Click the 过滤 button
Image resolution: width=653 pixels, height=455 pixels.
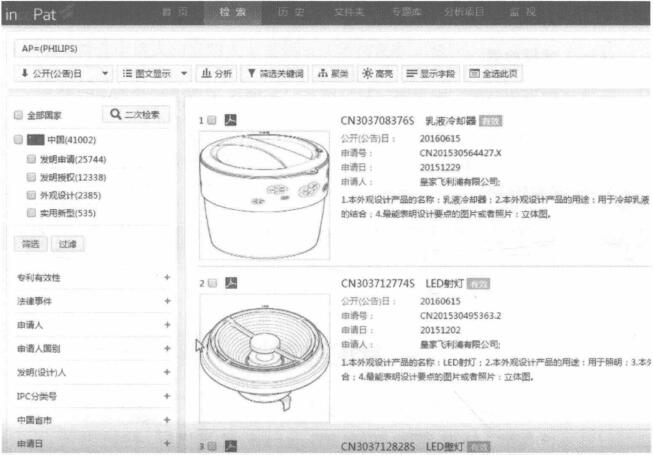(67, 244)
